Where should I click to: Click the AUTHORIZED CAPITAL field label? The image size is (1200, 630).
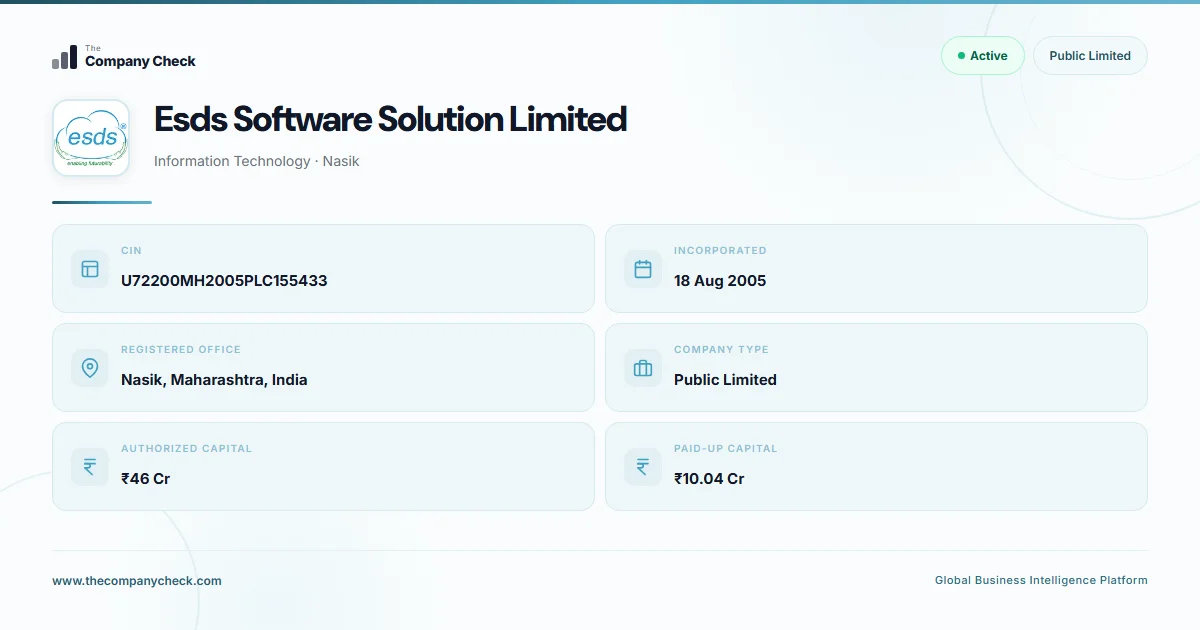(187, 449)
